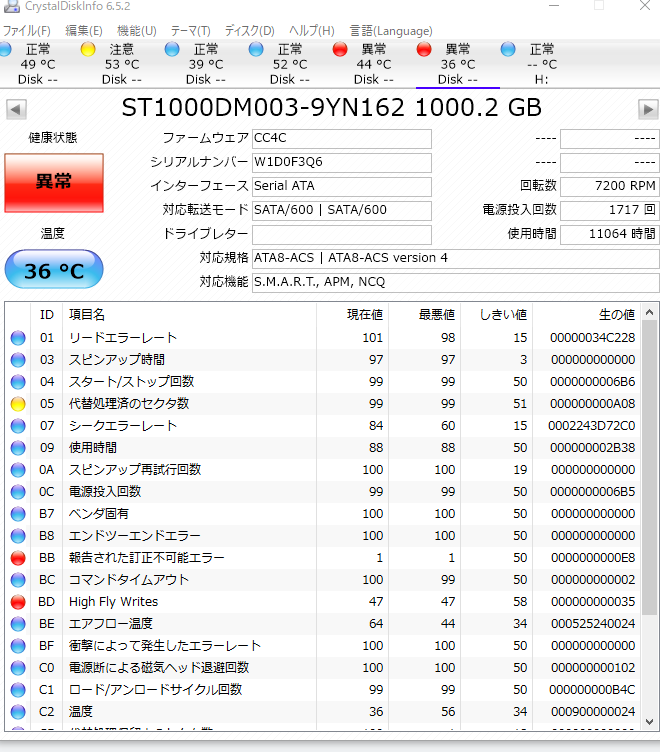Viewport: 660px width, 752px height.
Task: Select raw value 0000000000E8 in row BB
Action: click(x=593, y=558)
